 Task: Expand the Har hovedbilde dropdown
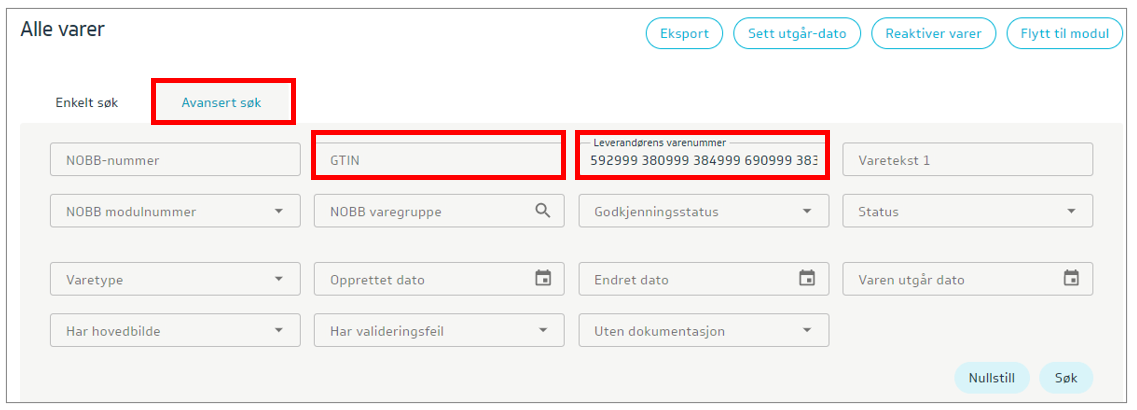(x=278, y=330)
